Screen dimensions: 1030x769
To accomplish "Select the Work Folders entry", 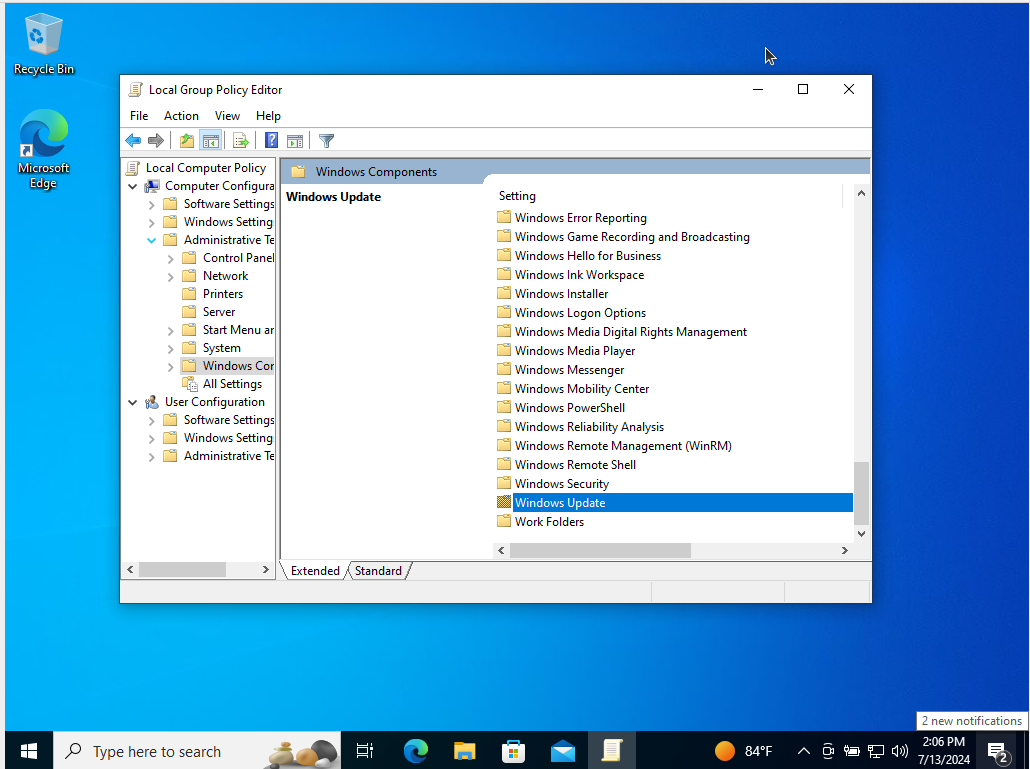I will click(549, 522).
